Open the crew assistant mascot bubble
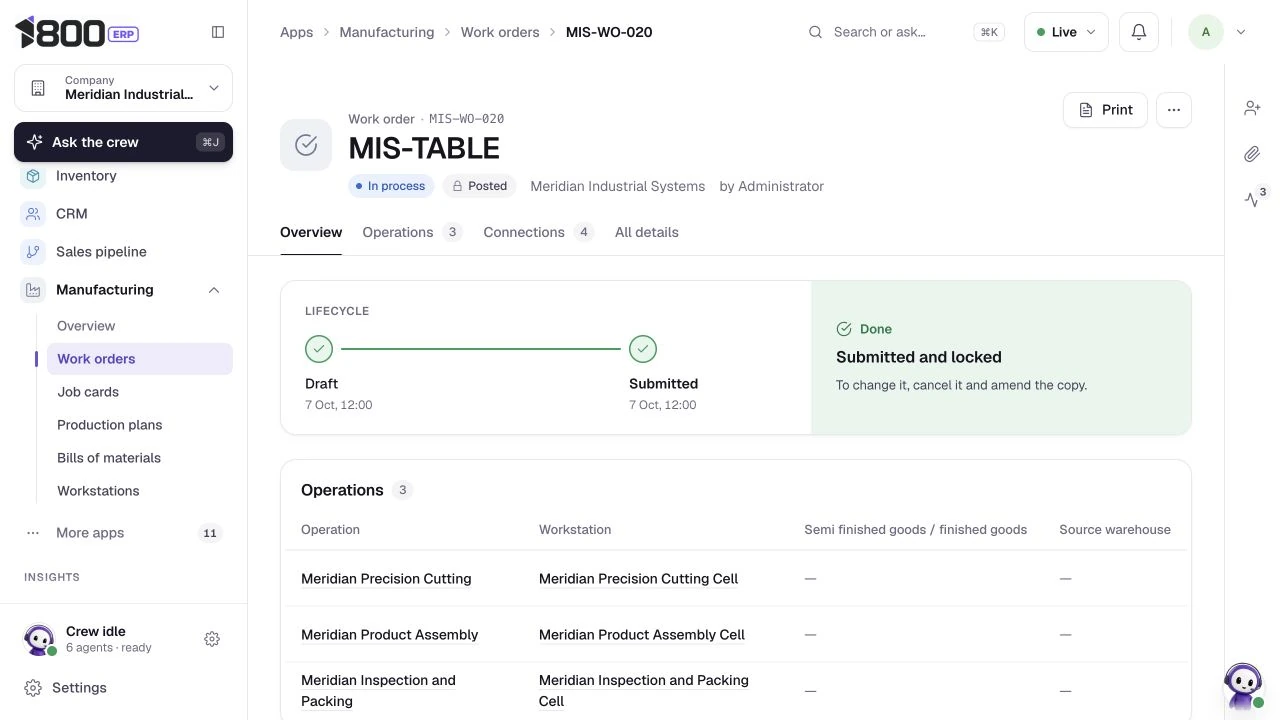The height and width of the screenshot is (720, 1280). pyautogui.click(x=1243, y=686)
